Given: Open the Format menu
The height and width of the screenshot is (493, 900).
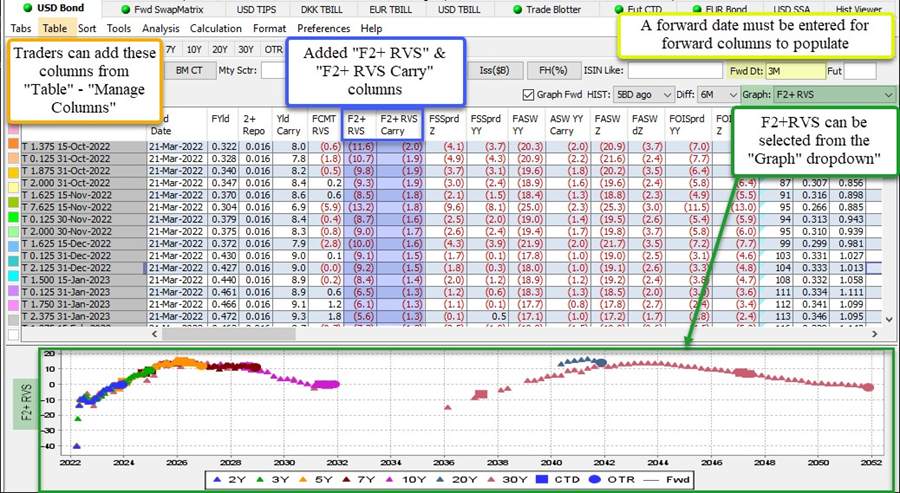Looking at the screenshot, I should [269, 28].
